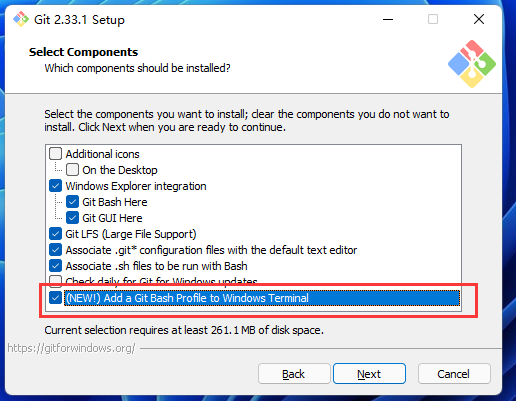Screen dimensions: 516x401
Task: Select the Git LFS list item text
Action: coord(131,234)
